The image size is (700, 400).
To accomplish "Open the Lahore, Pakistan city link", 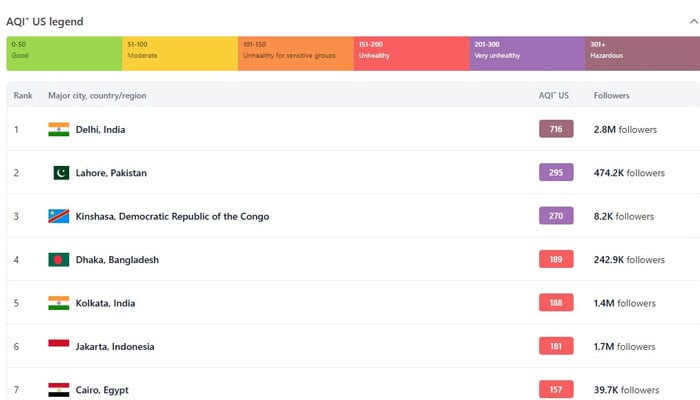I will tap(111, 173).
